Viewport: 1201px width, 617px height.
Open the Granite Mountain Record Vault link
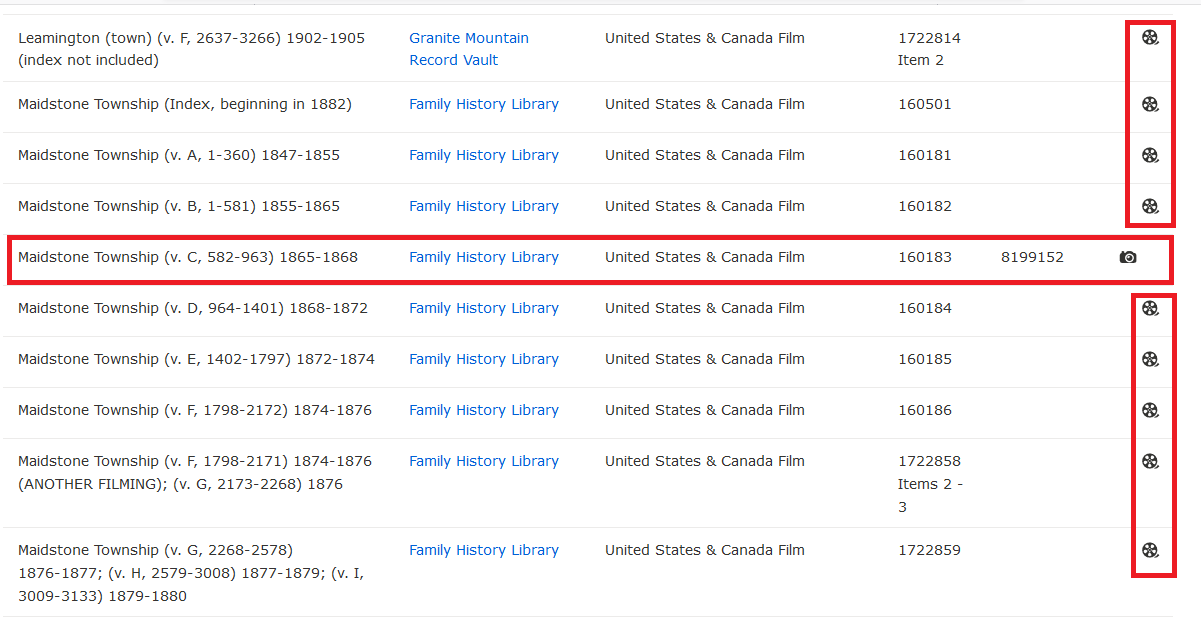[x=468, y=48]
